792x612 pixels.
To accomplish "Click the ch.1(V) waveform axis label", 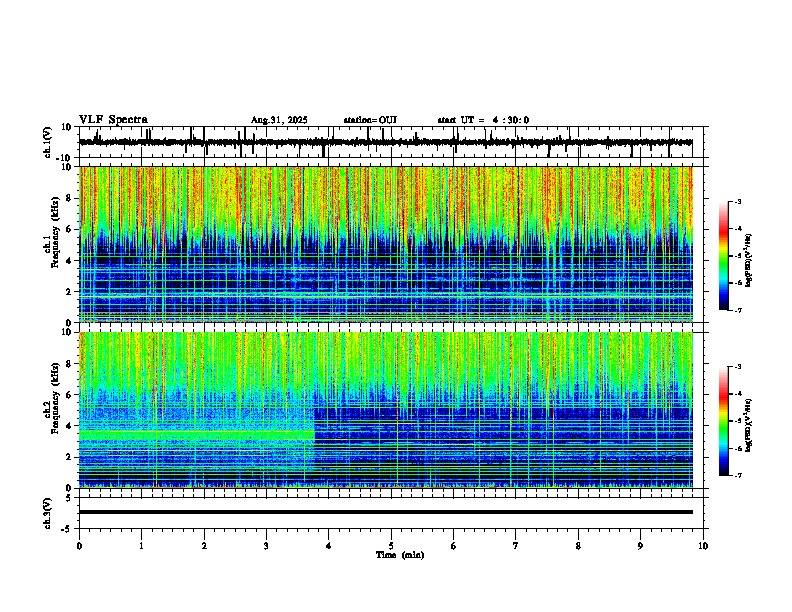I will [x=48, y=142].
